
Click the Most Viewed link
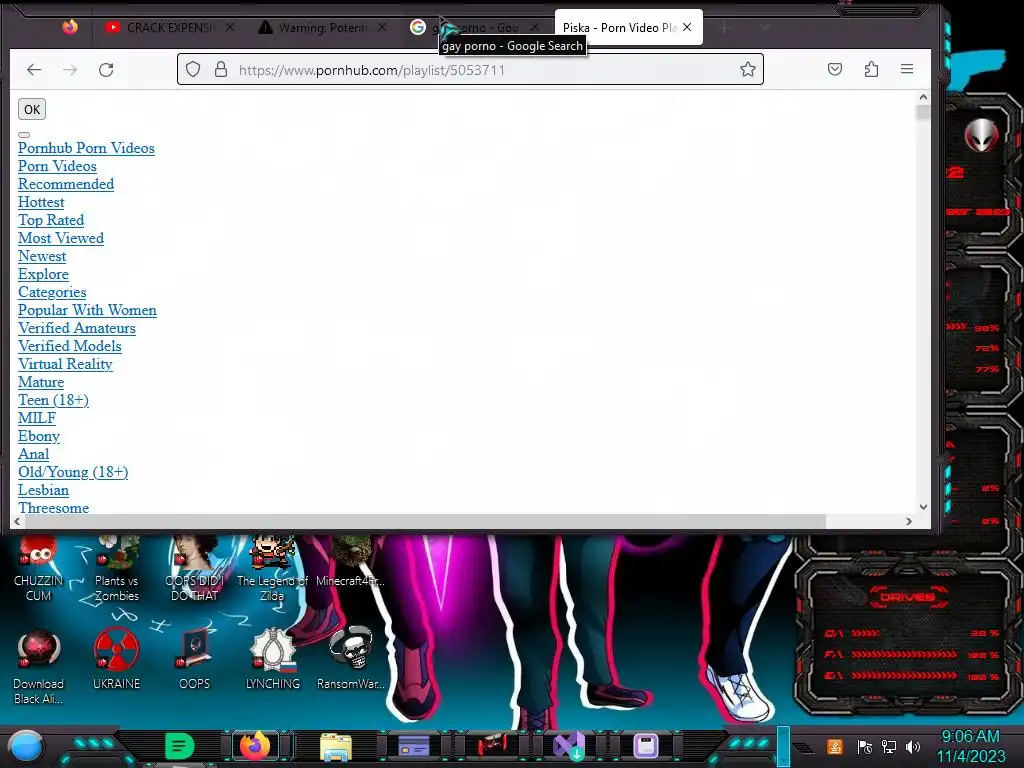[61, 238]
